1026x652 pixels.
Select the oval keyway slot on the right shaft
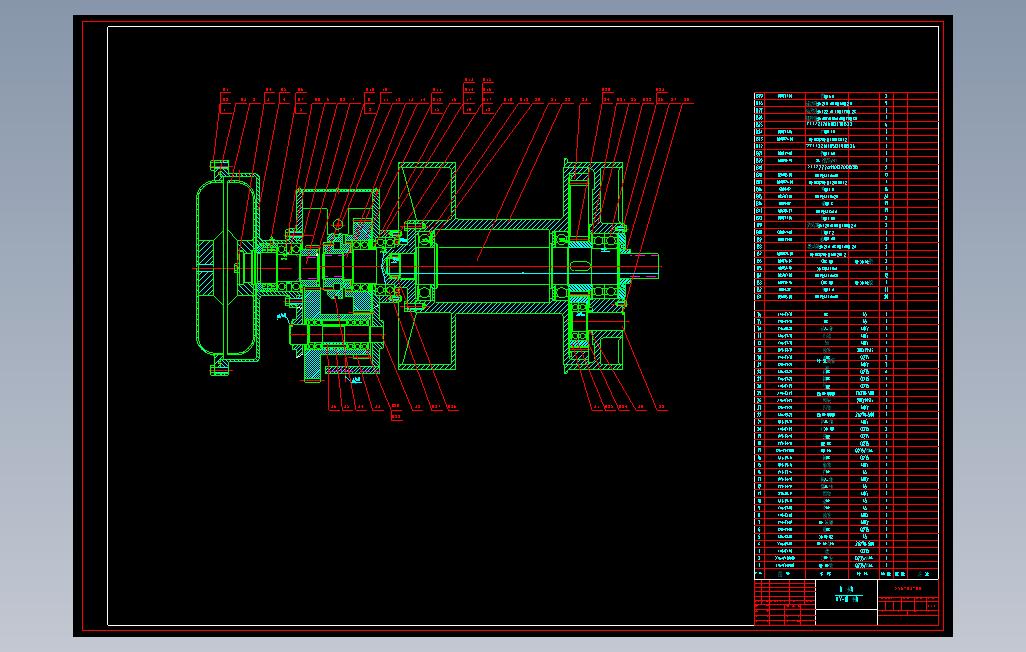579,266
